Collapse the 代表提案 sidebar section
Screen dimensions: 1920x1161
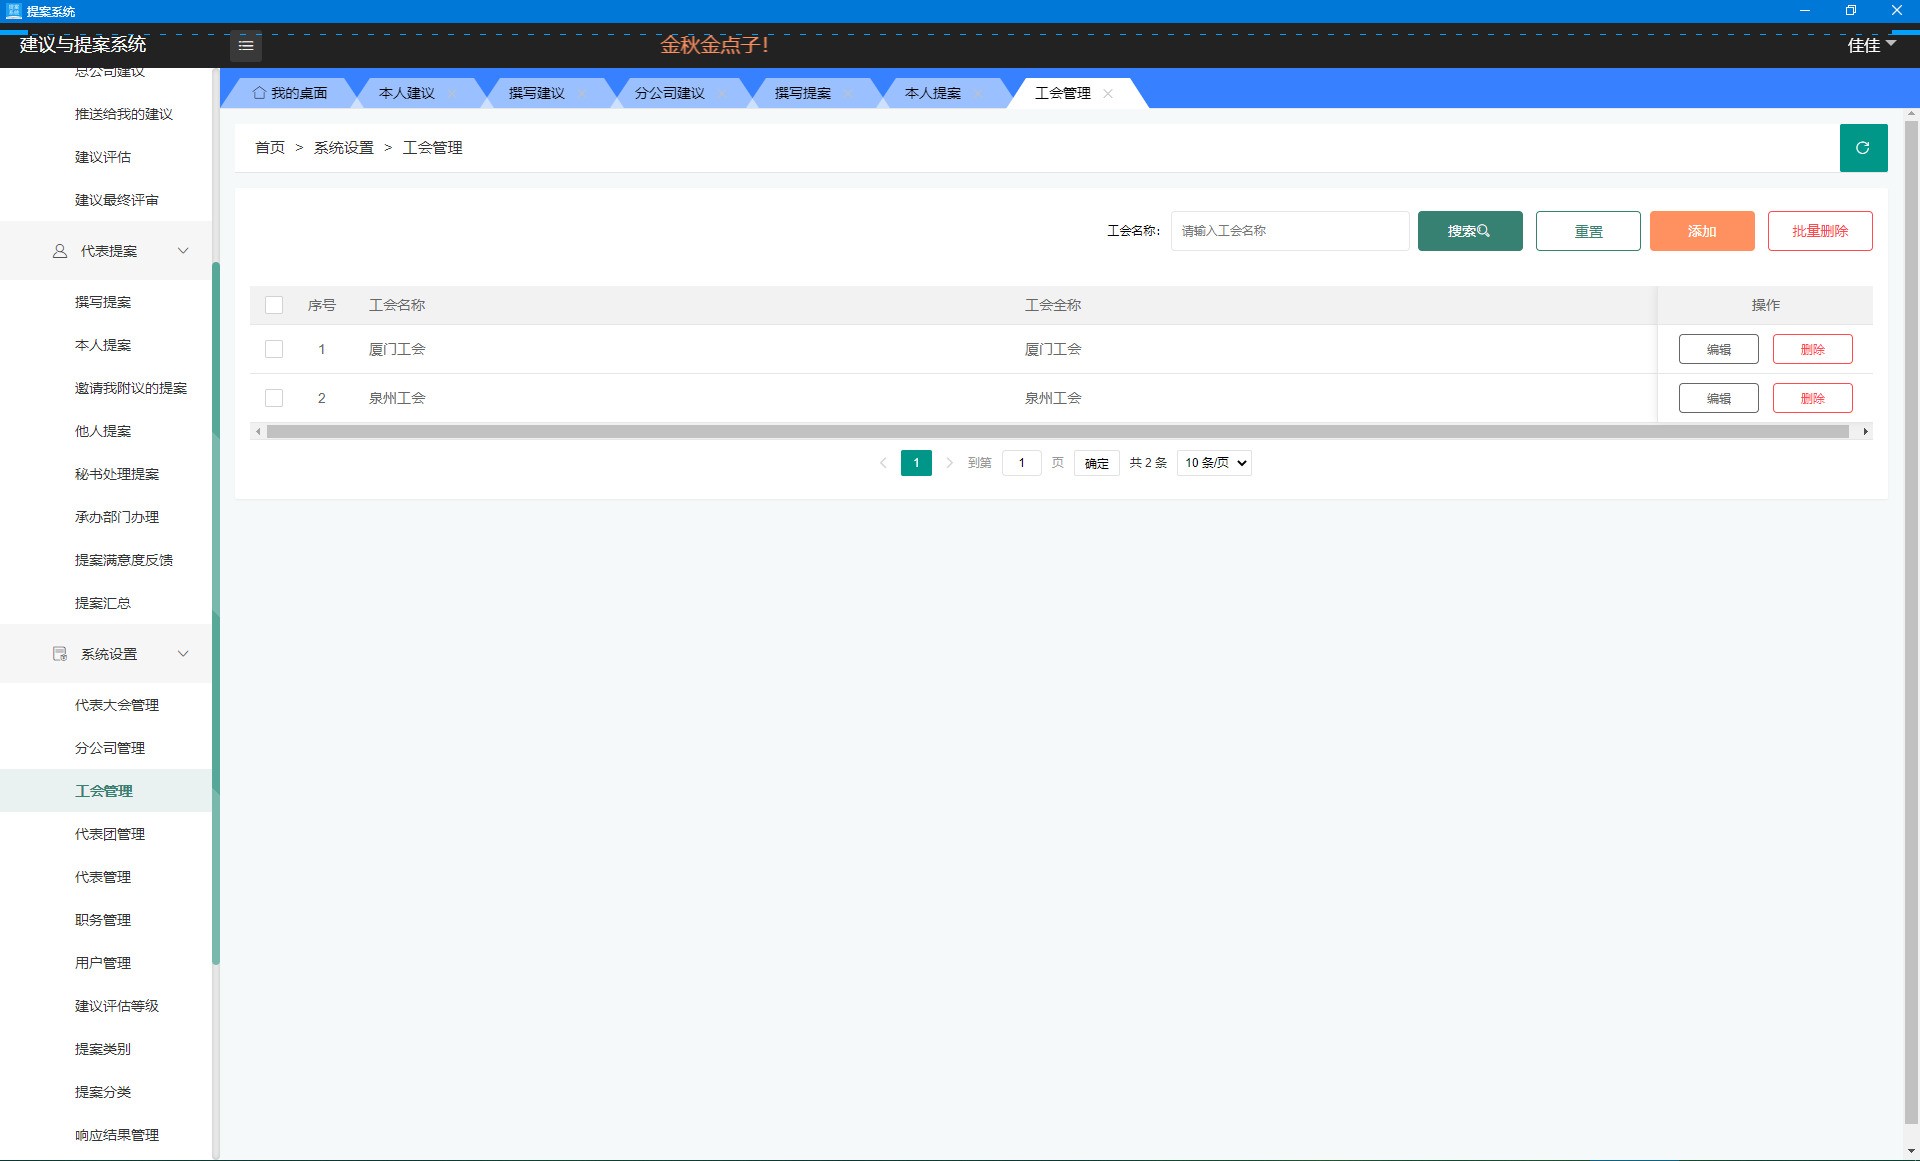click(x=183, y=251)
